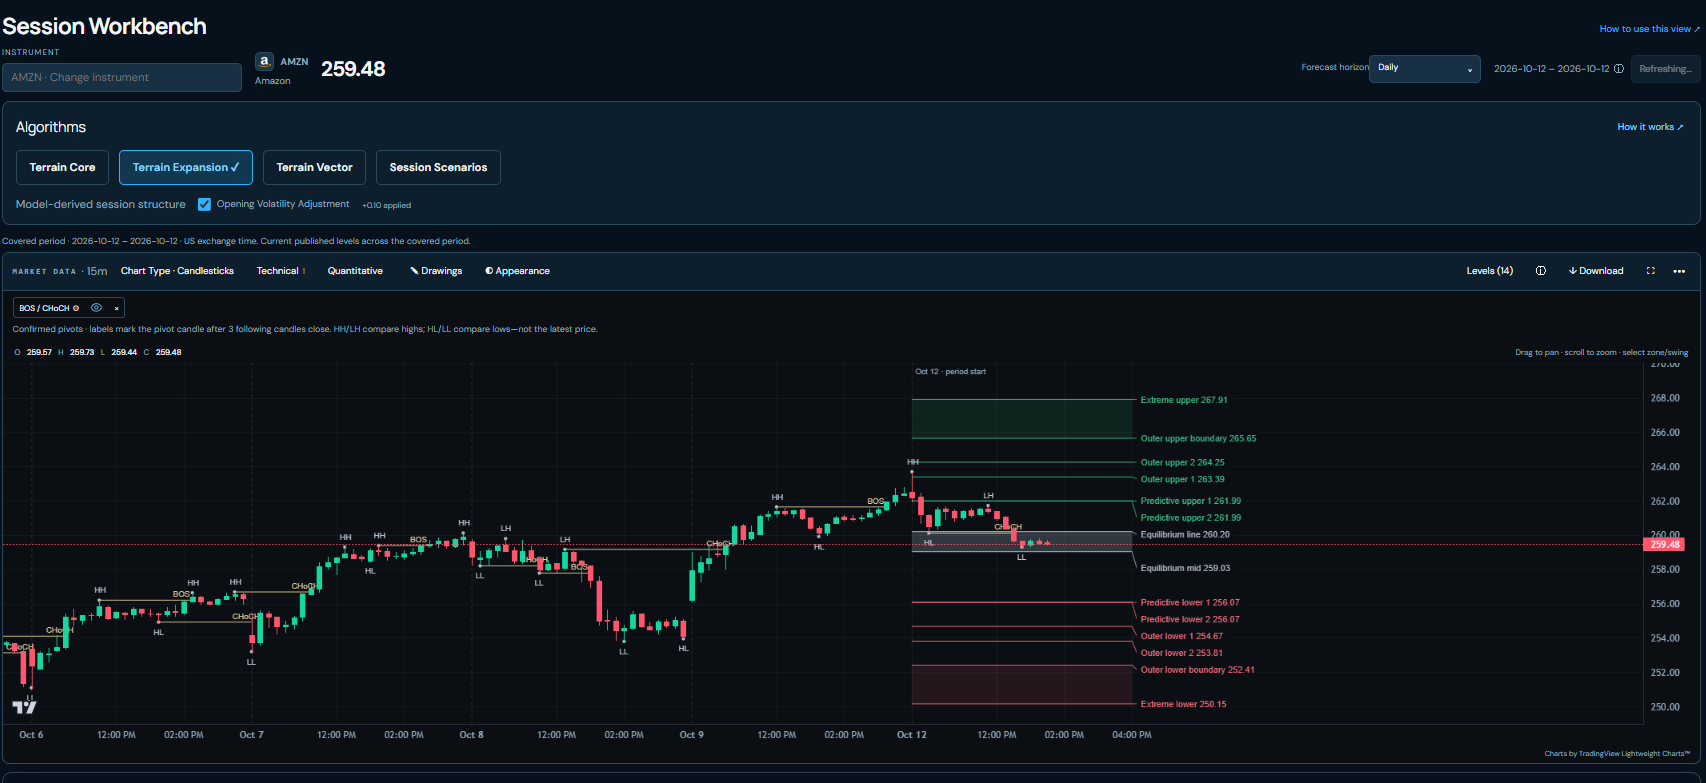Toggle the Opening Volatility Adjustment checkbox
This screenshot has width=1706, height=783.
point(204,204)
